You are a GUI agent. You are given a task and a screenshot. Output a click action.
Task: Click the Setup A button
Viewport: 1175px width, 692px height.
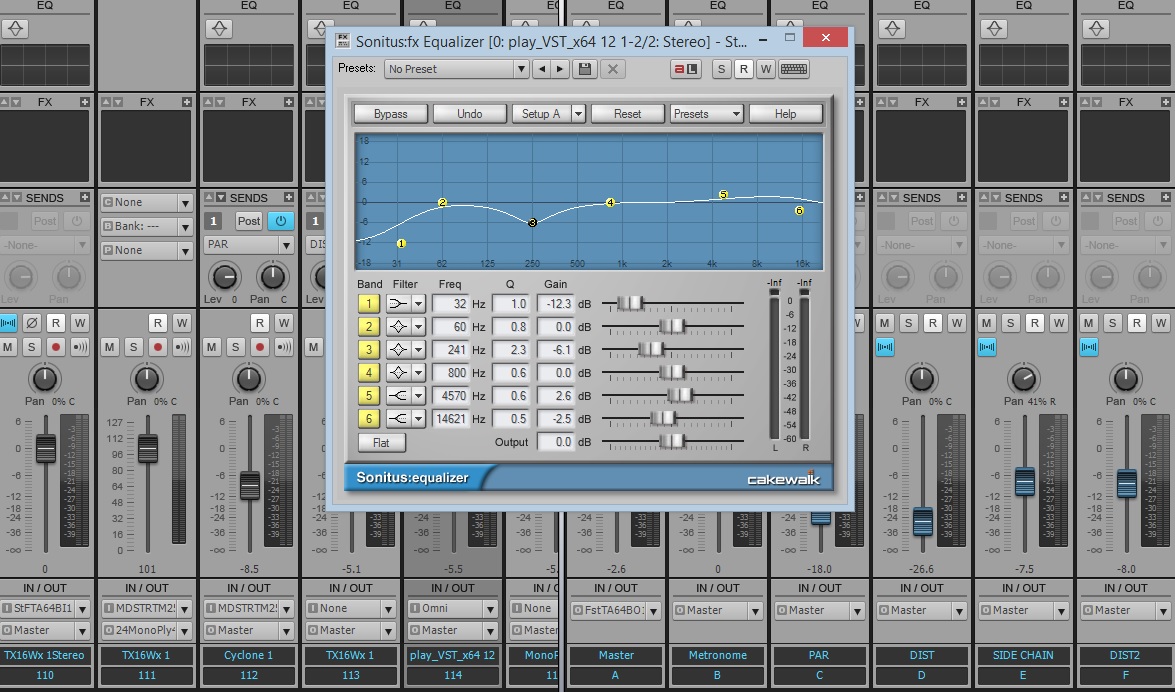pyautogui.click(x=541, y=114)
